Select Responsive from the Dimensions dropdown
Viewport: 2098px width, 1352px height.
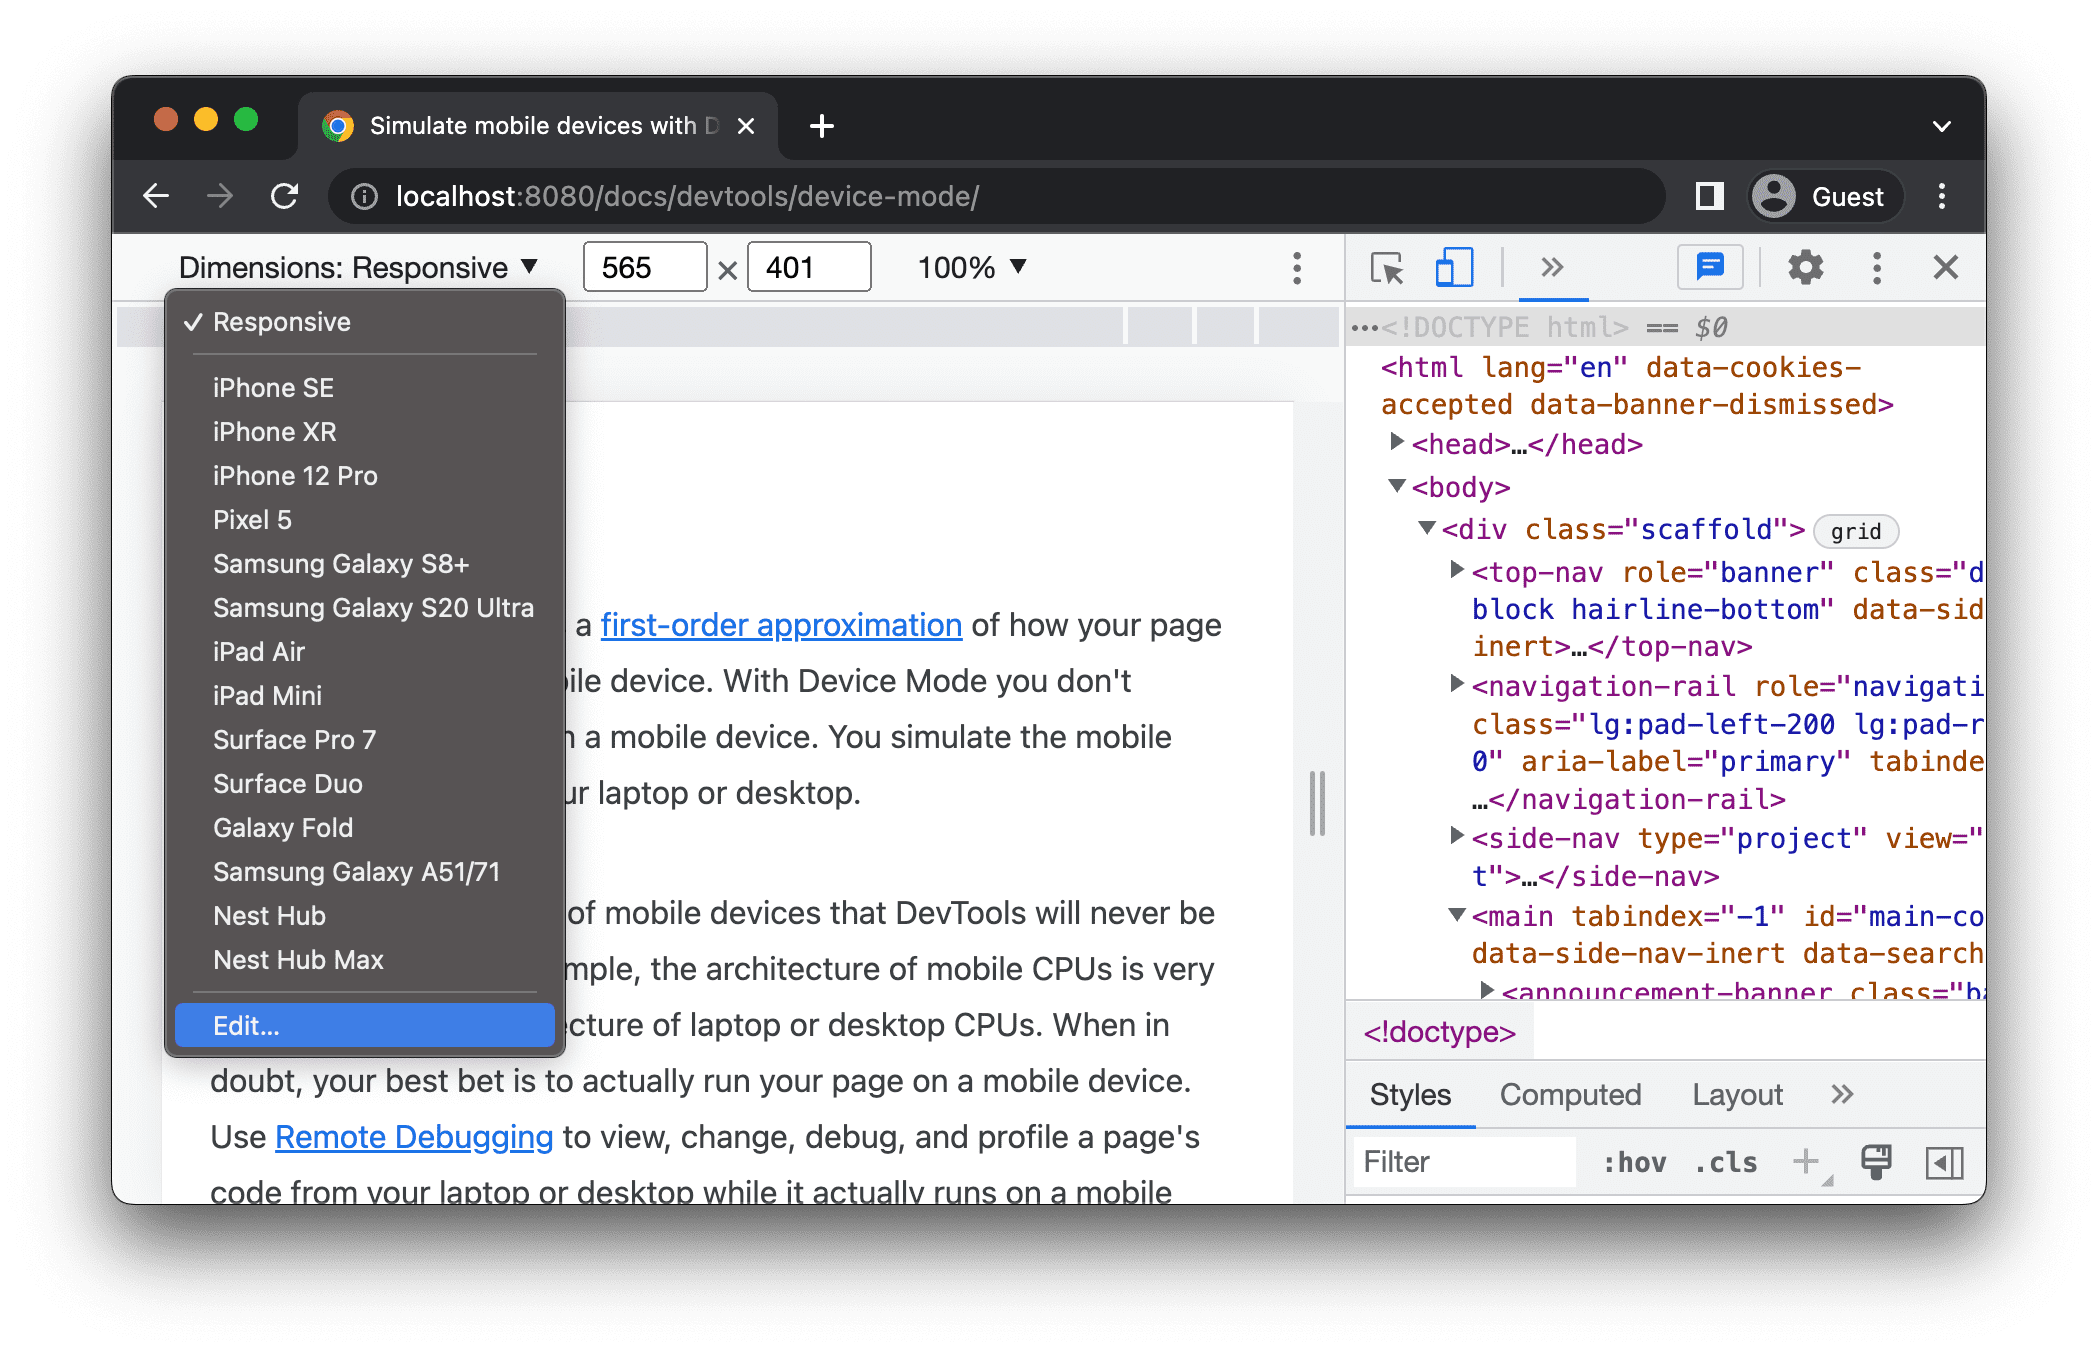coord(280,321)
